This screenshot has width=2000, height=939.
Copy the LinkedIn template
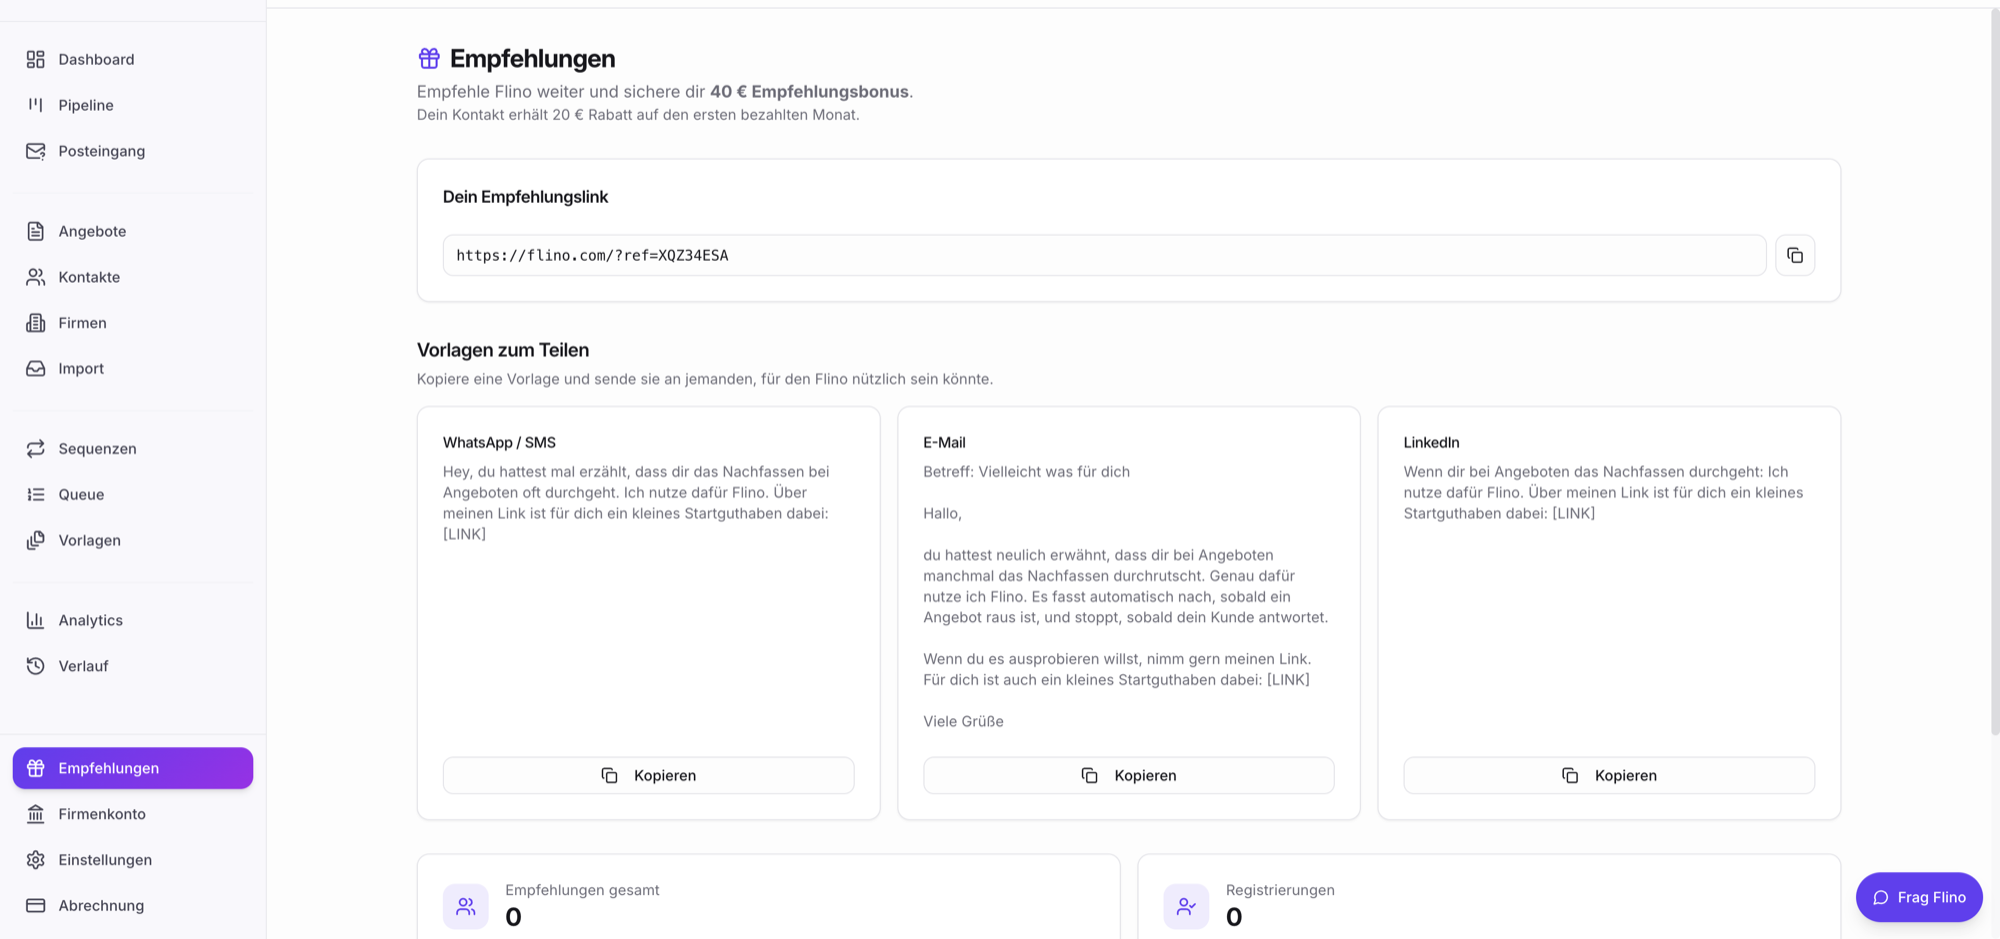pyautogui.click(x=1609, y=775)
